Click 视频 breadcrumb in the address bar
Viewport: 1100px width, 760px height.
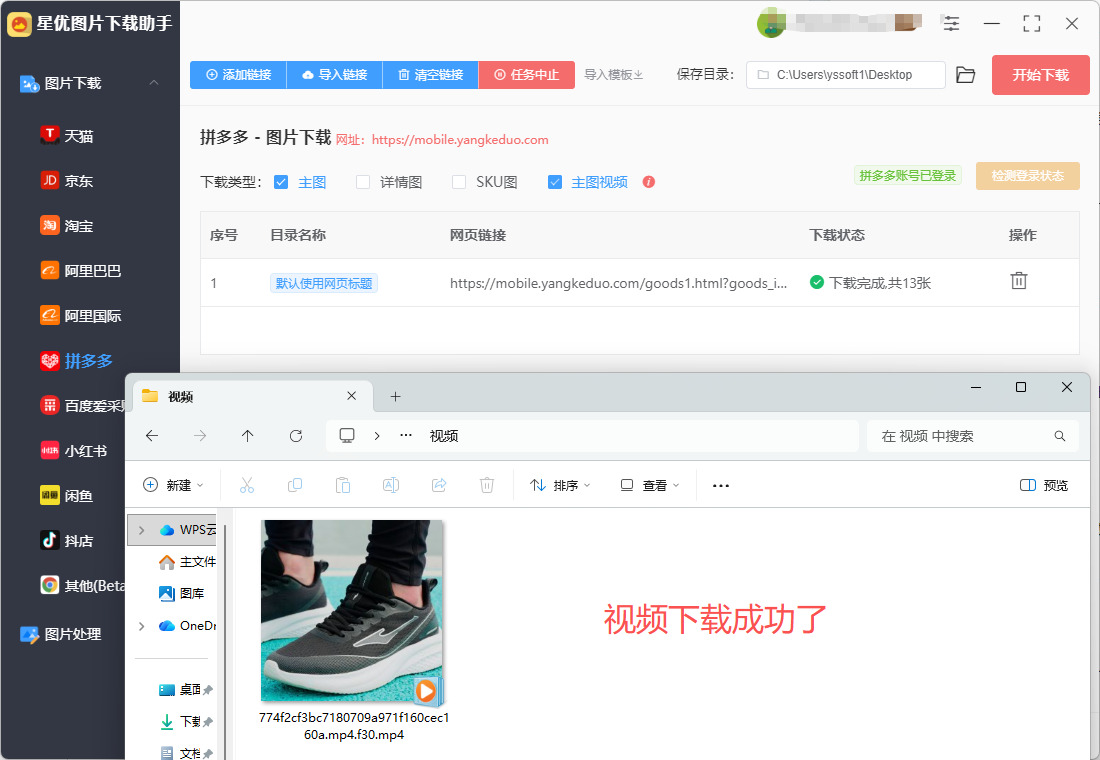[443, 436]
